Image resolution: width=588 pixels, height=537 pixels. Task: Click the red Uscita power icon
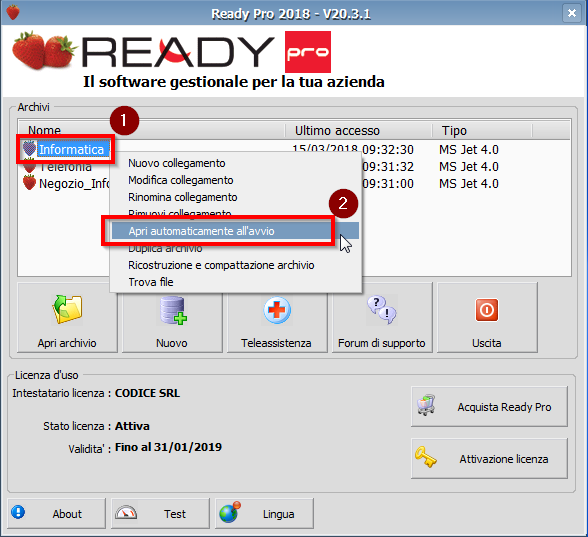coord(487,310)
